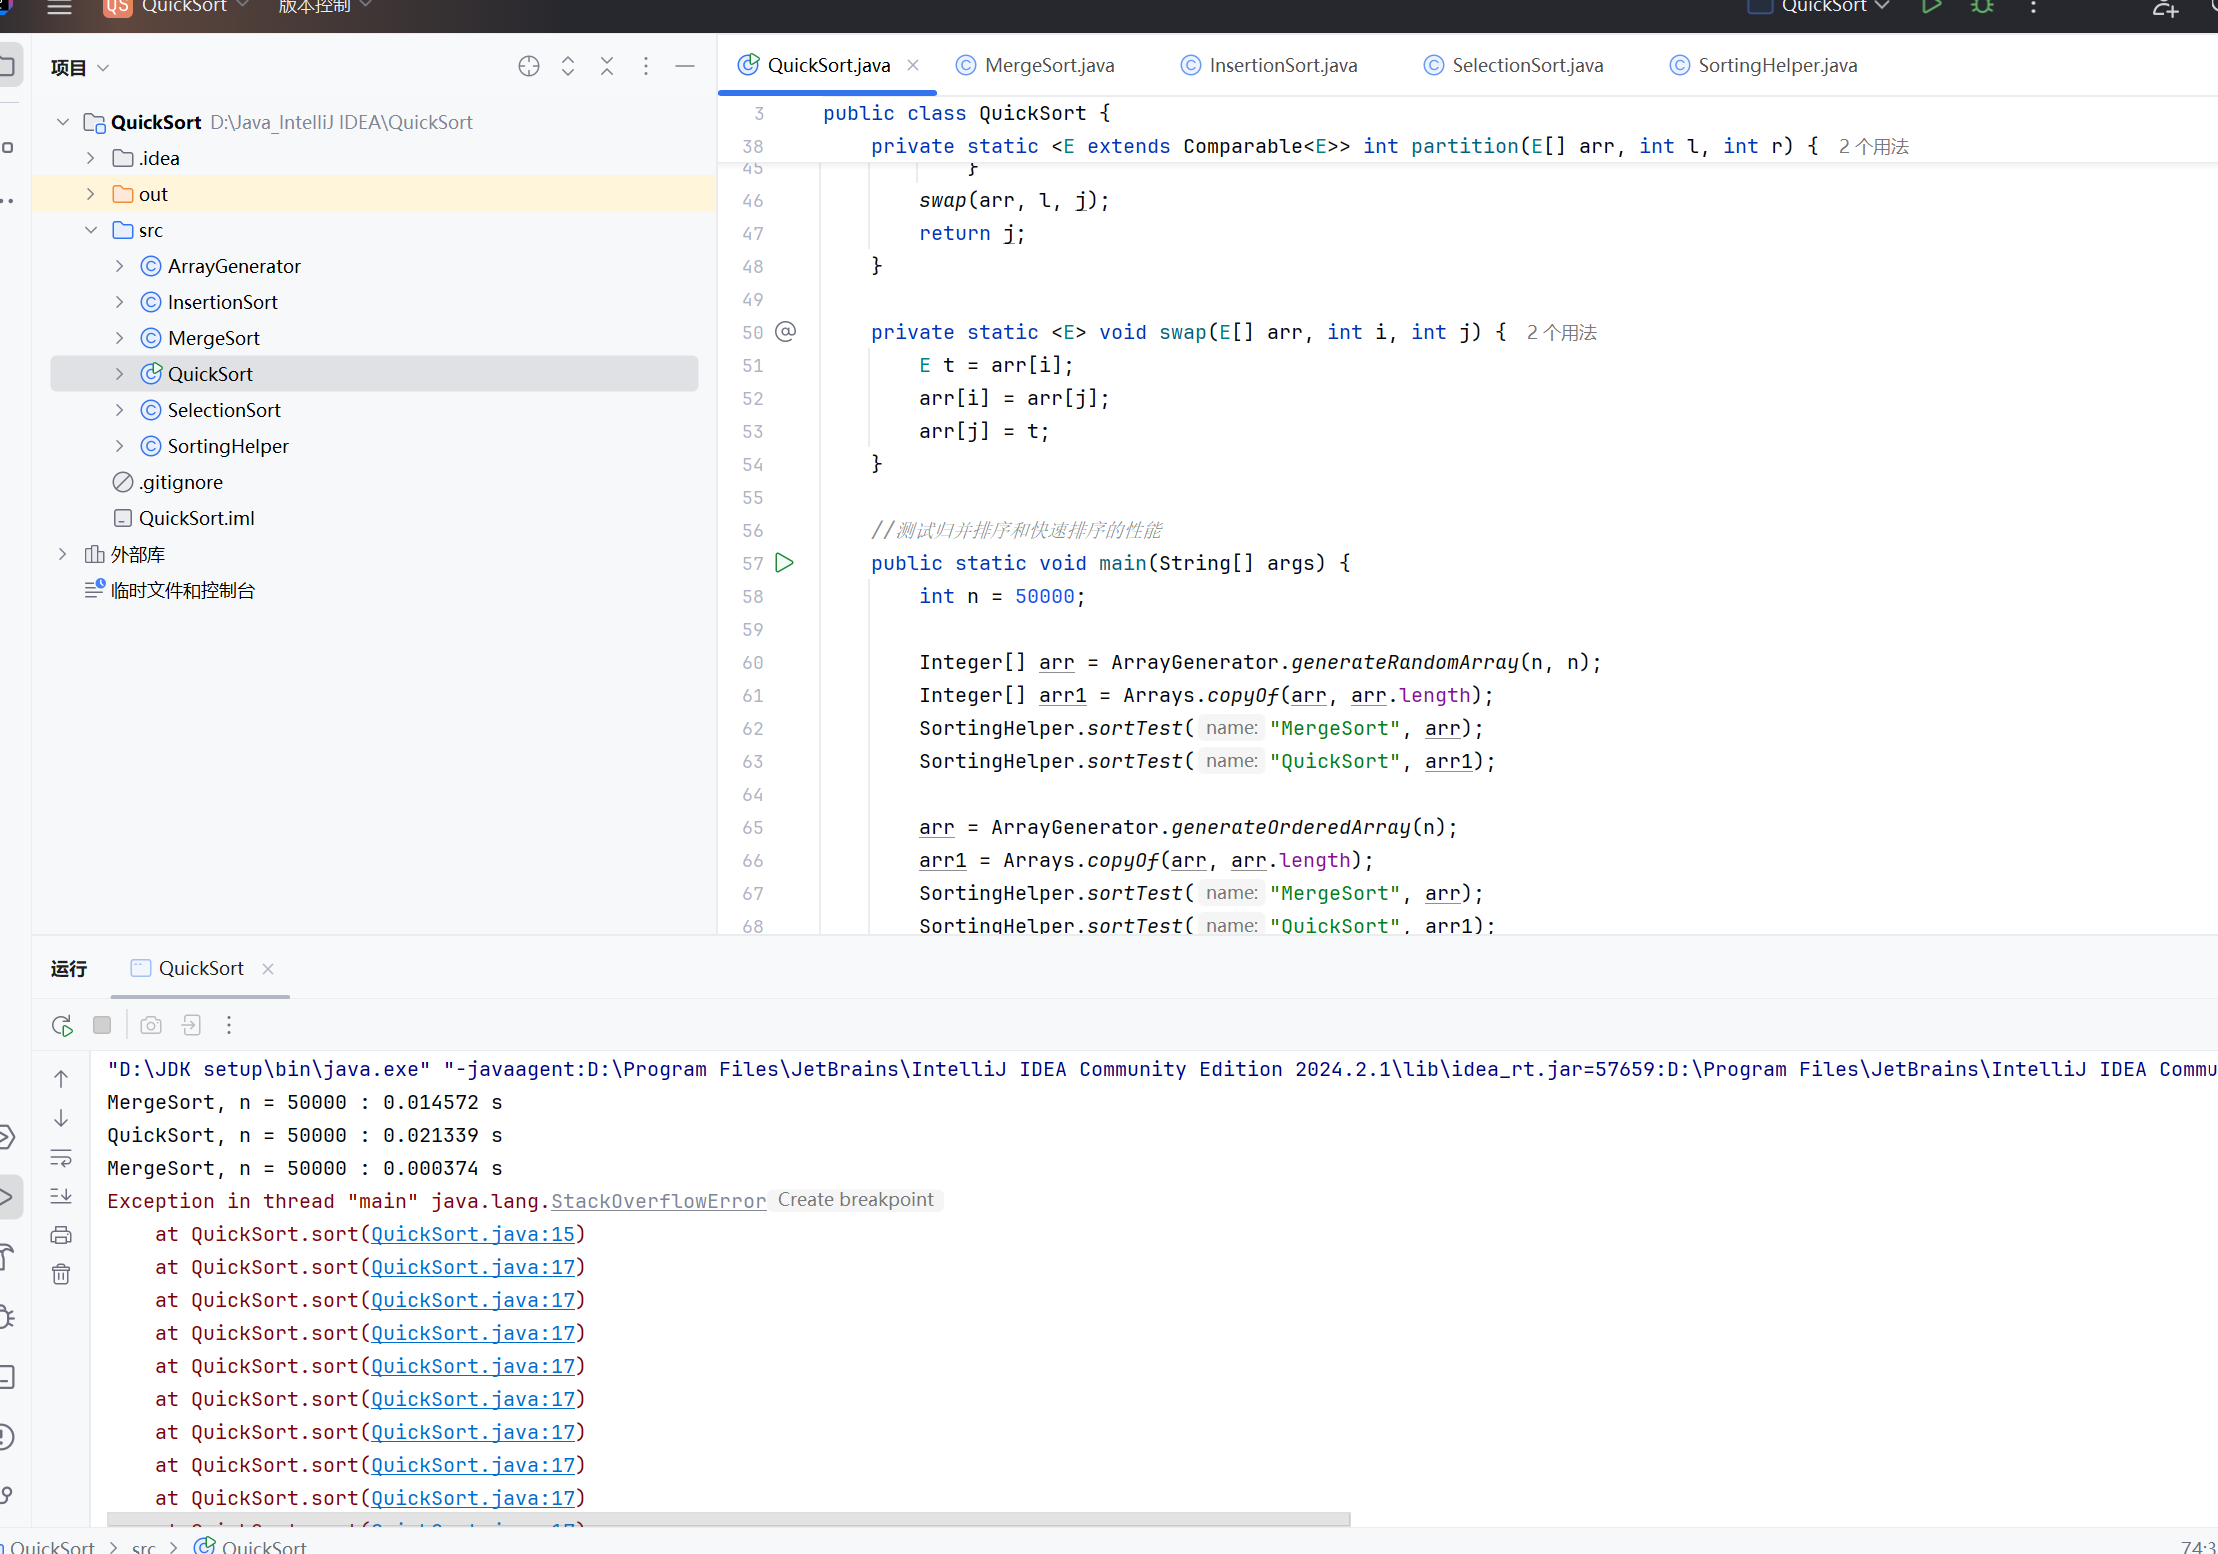Stop the running process
Viewport: 2218px width, 1554px height.
click(102, 1025)
